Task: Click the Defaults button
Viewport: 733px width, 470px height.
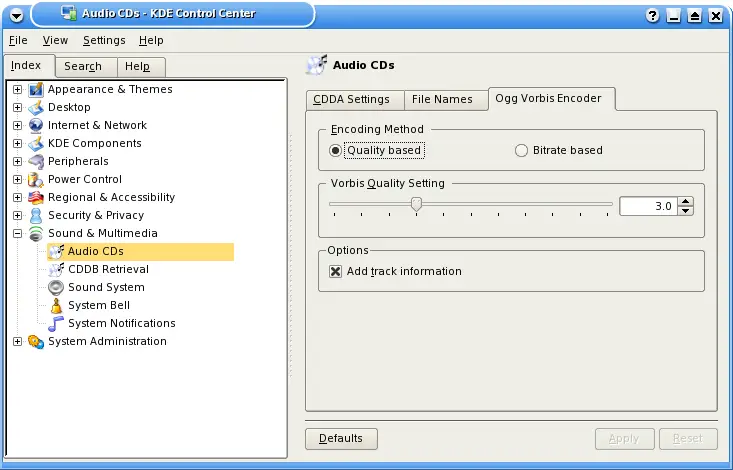Action: pos(341,438)
